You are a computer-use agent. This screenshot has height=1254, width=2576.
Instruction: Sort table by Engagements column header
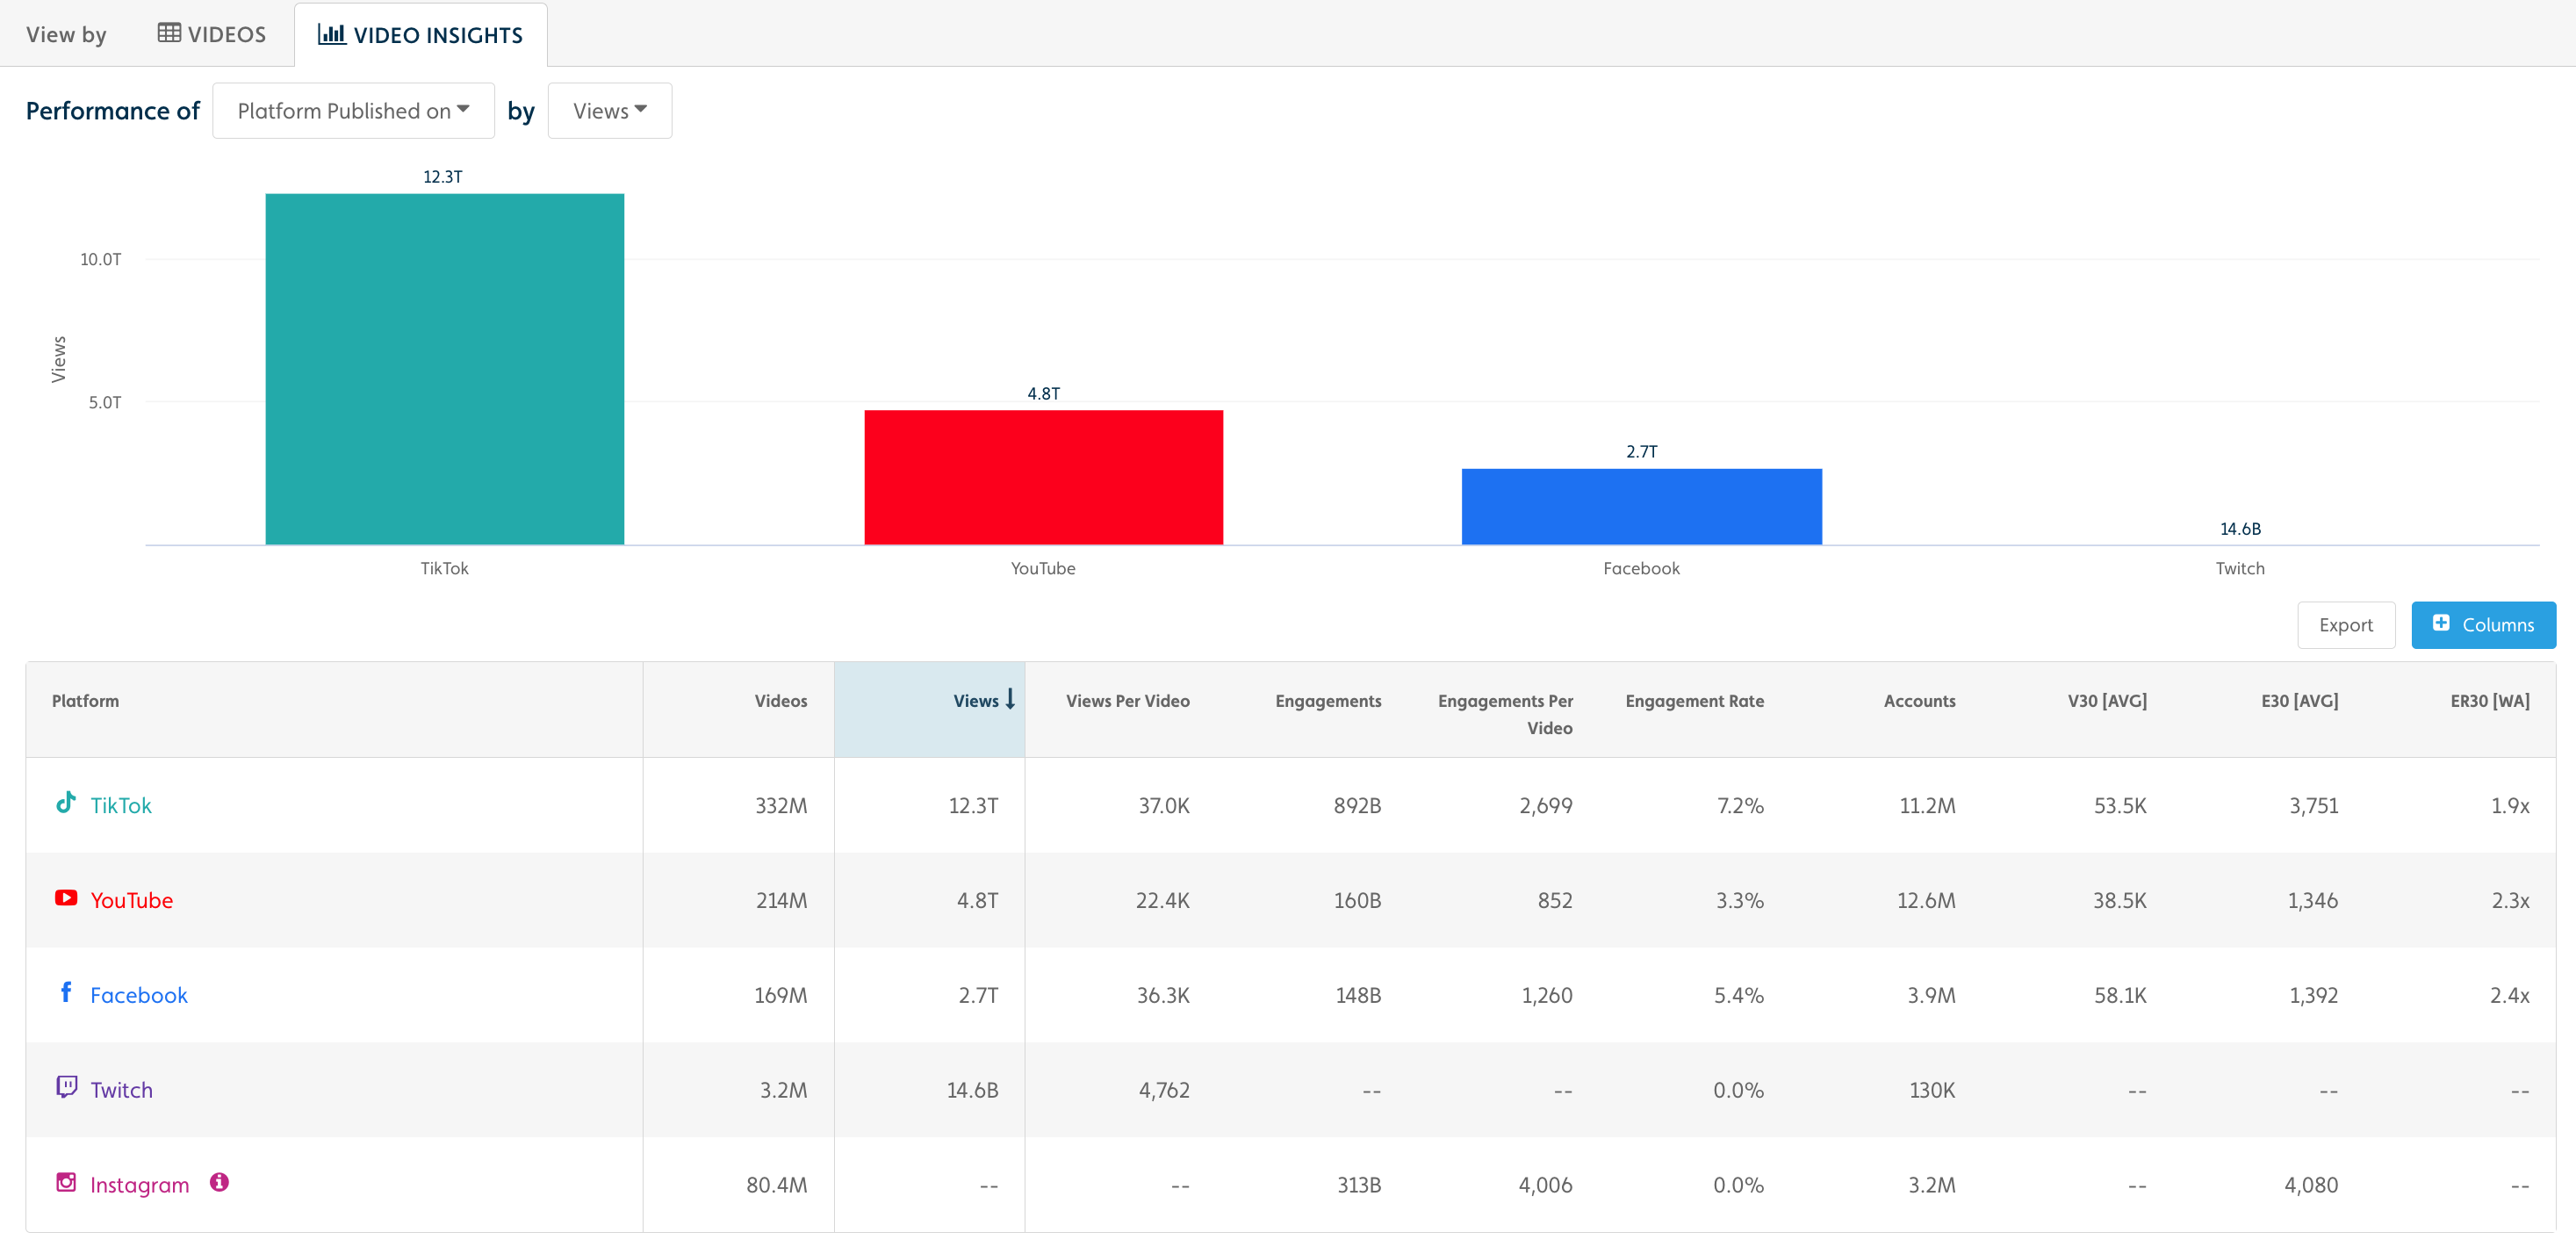click(1327, 701)
